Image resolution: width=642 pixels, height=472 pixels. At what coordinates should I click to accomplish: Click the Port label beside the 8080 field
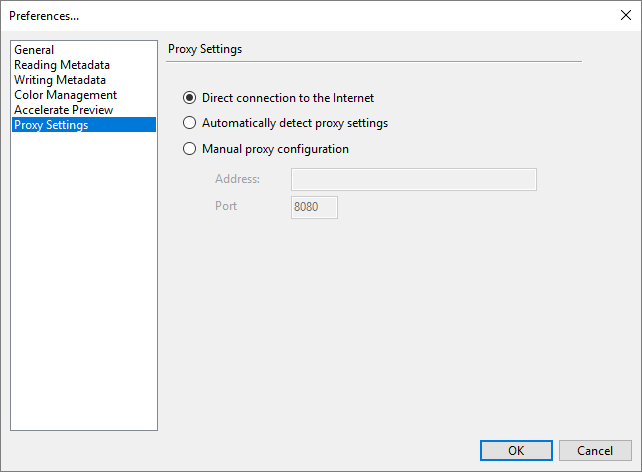point(226,207)
